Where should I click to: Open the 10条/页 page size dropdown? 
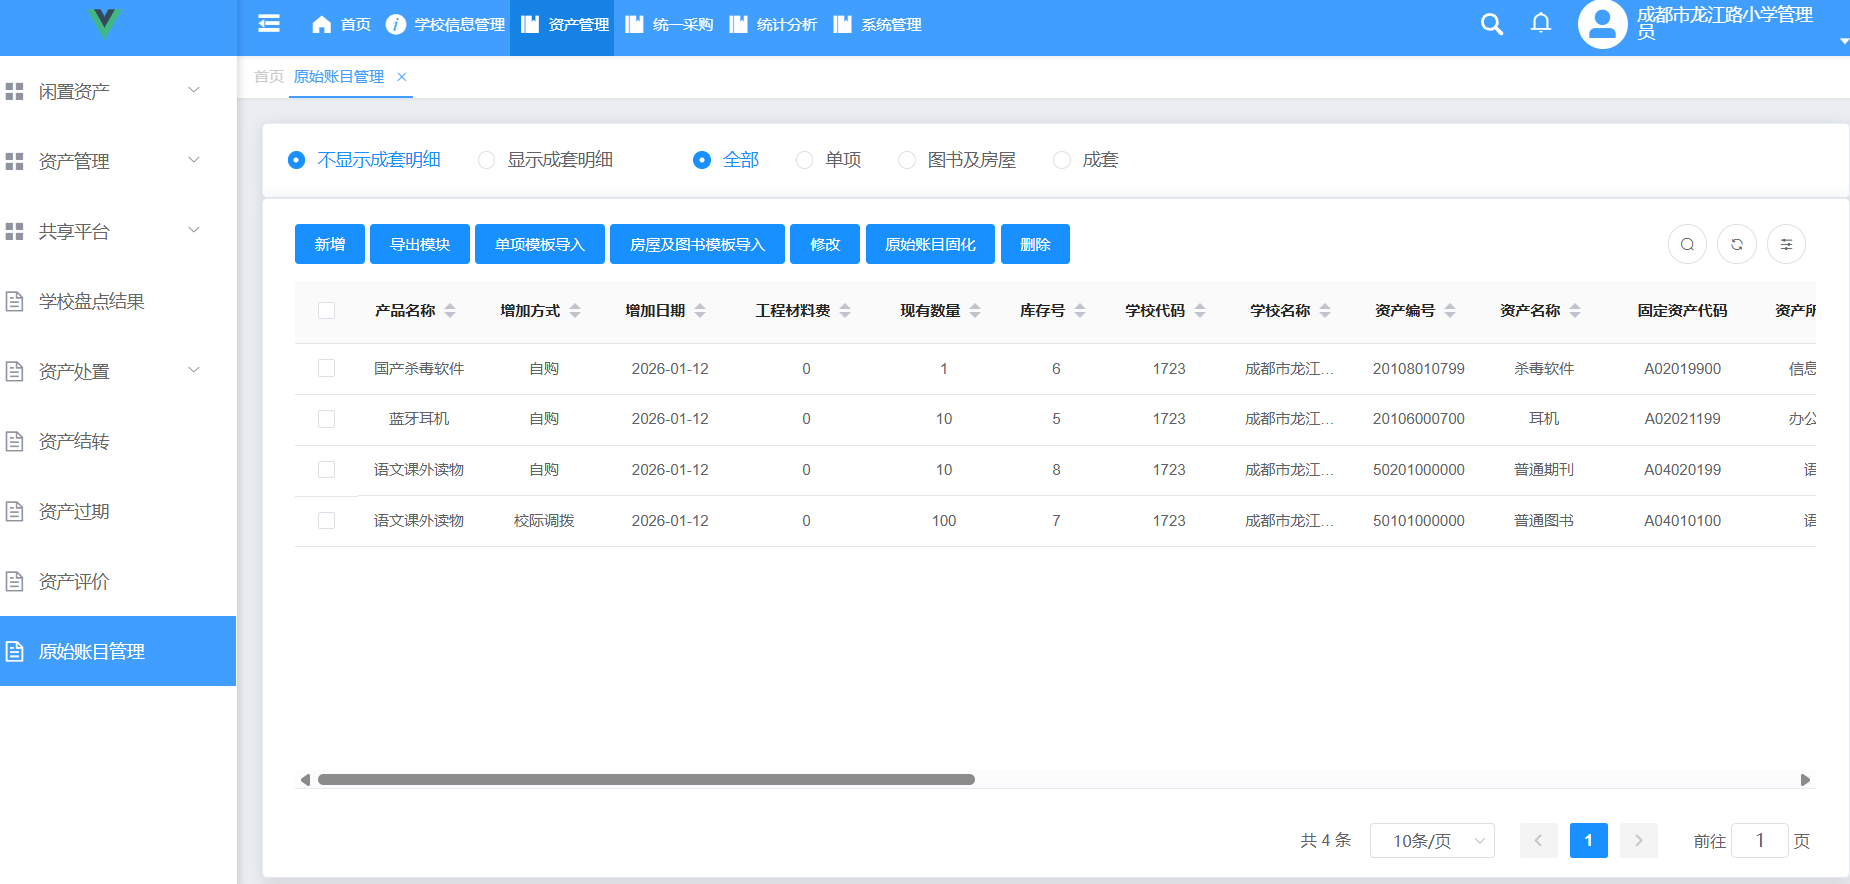coord(1431,841)
